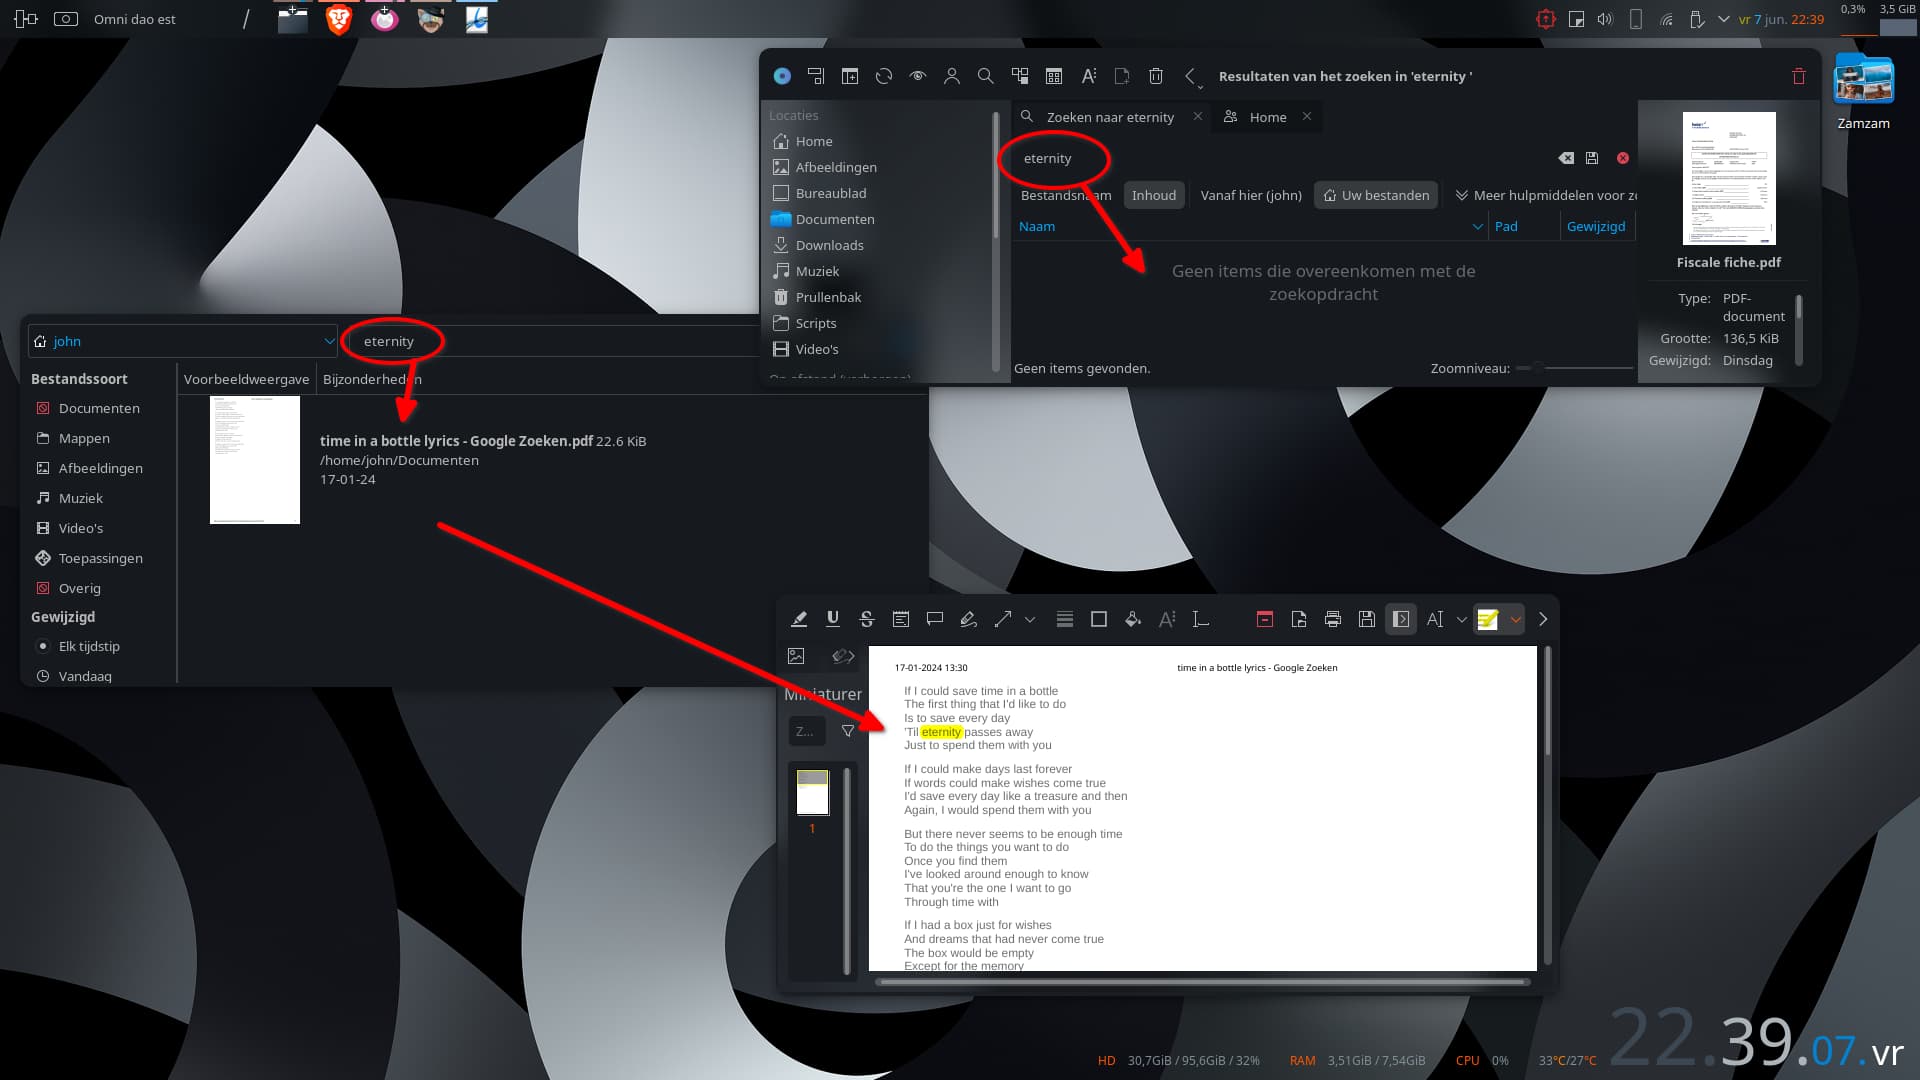
Task: Filter by Documenten file type
Action: pyautogui.click(x=88, y=408)
